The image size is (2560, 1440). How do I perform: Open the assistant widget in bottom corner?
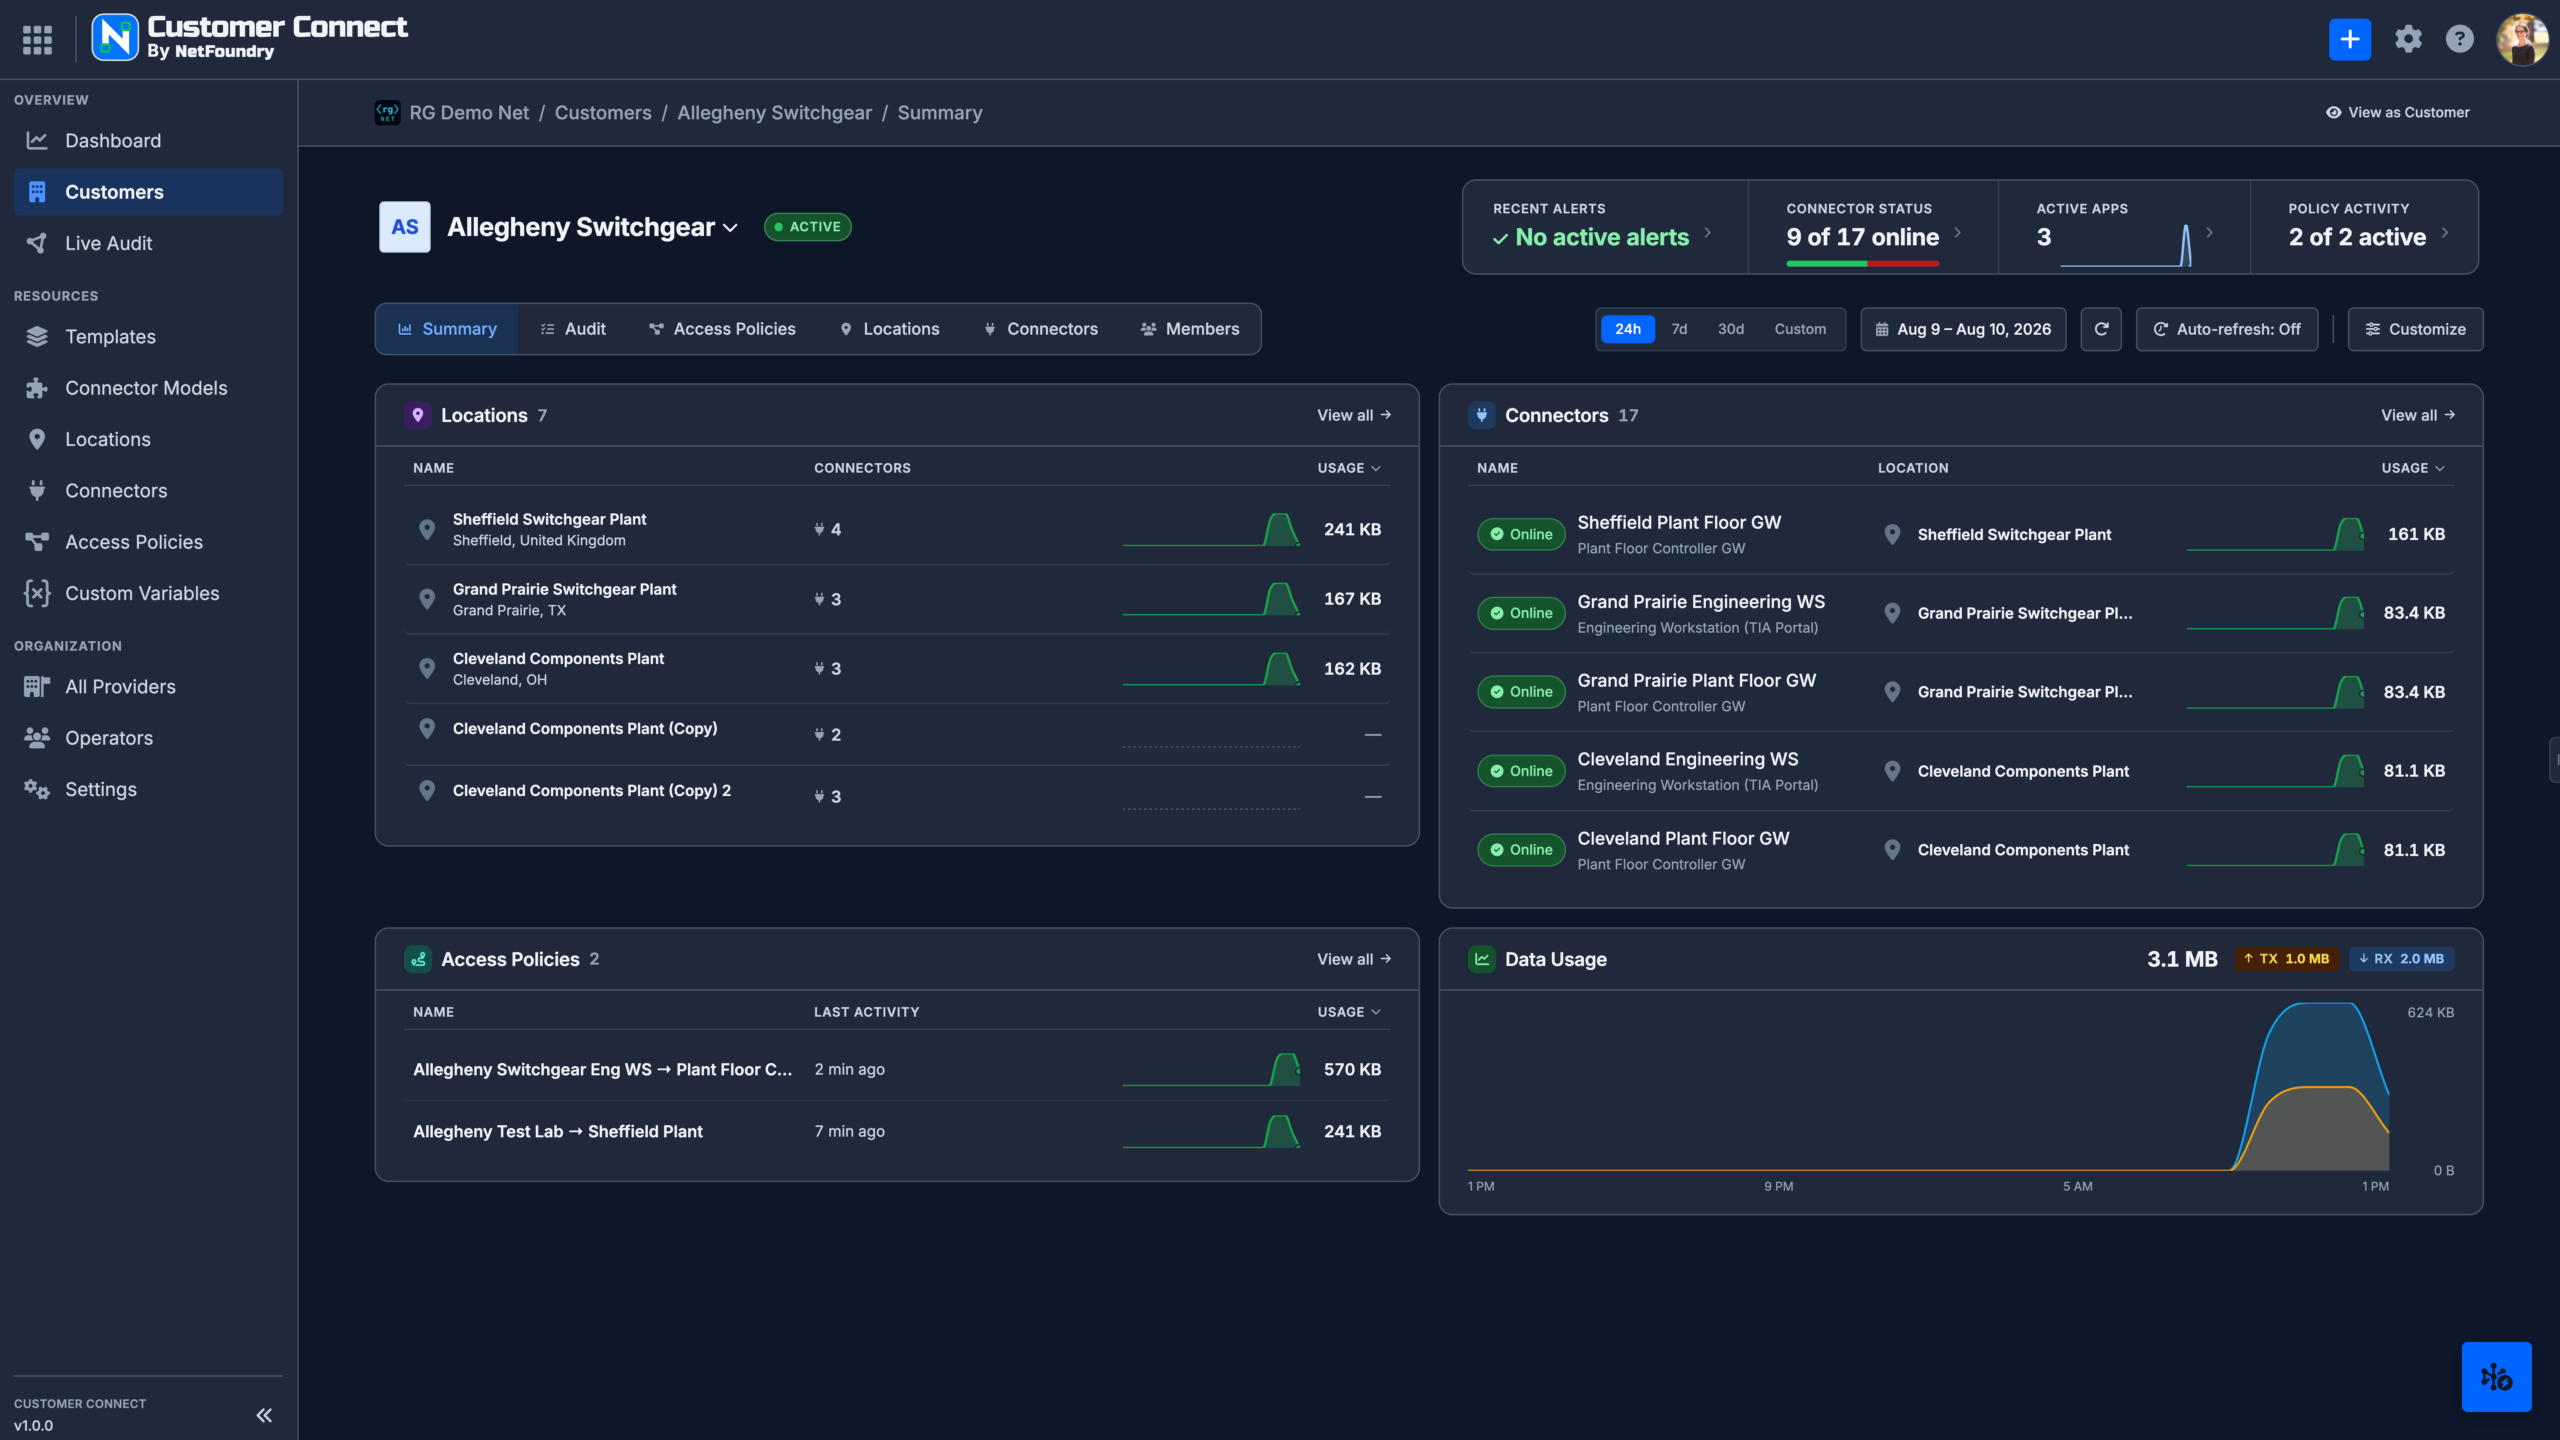(2496, 1377)
